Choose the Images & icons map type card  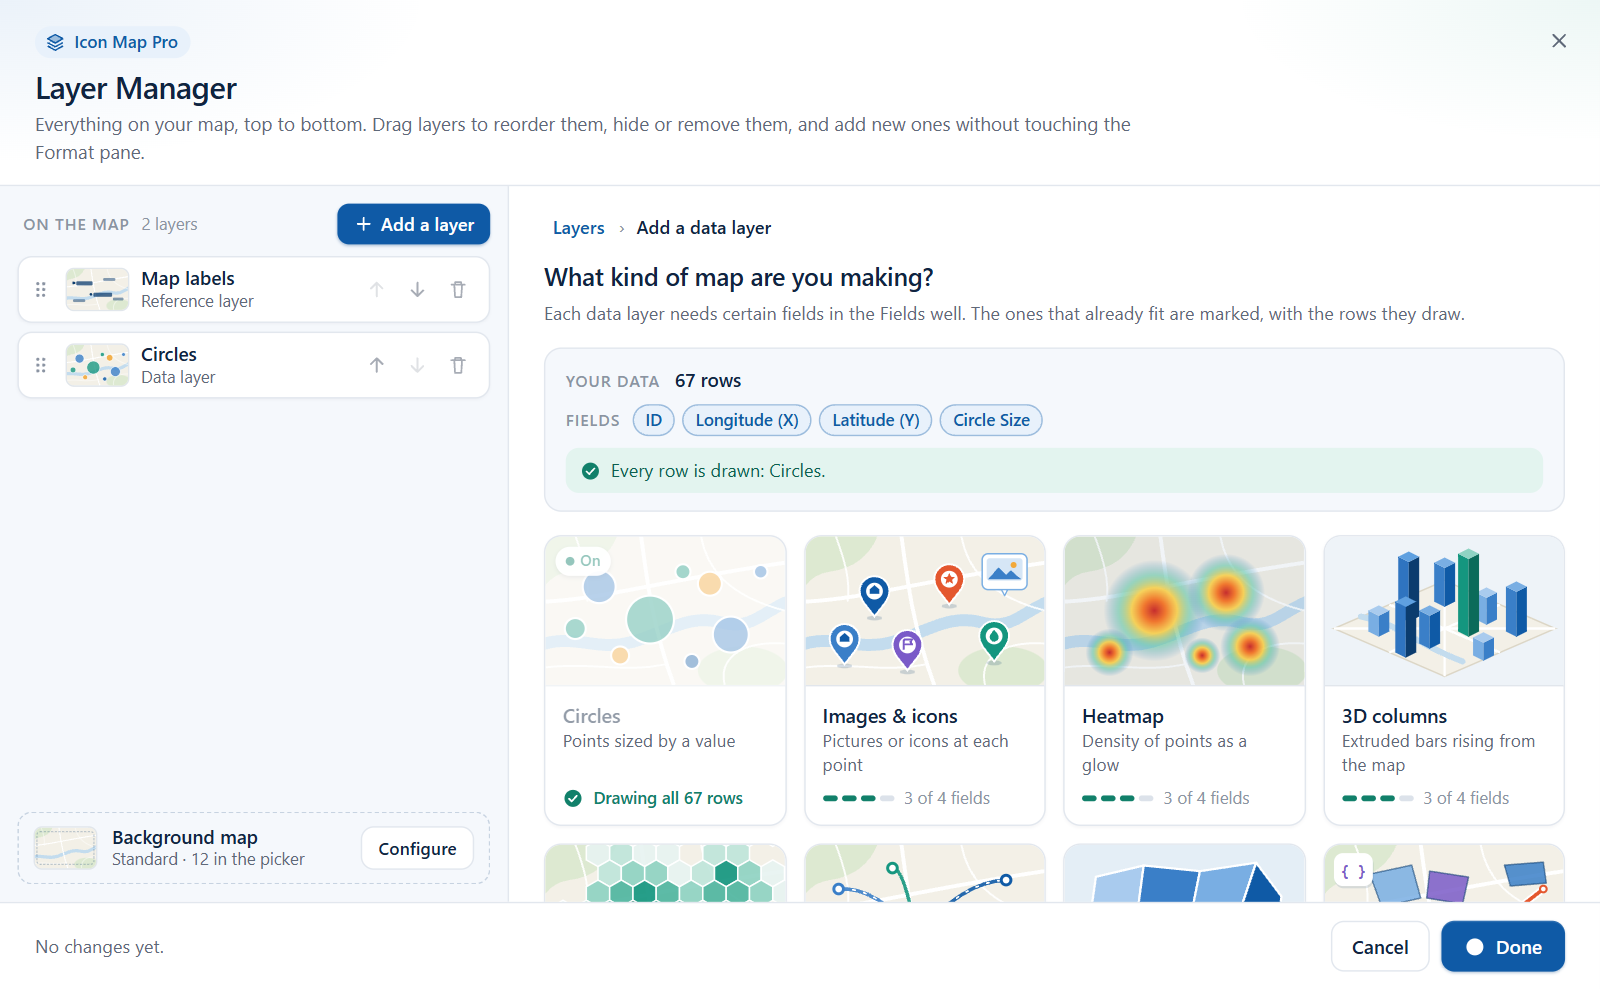(x=925, y=680)
